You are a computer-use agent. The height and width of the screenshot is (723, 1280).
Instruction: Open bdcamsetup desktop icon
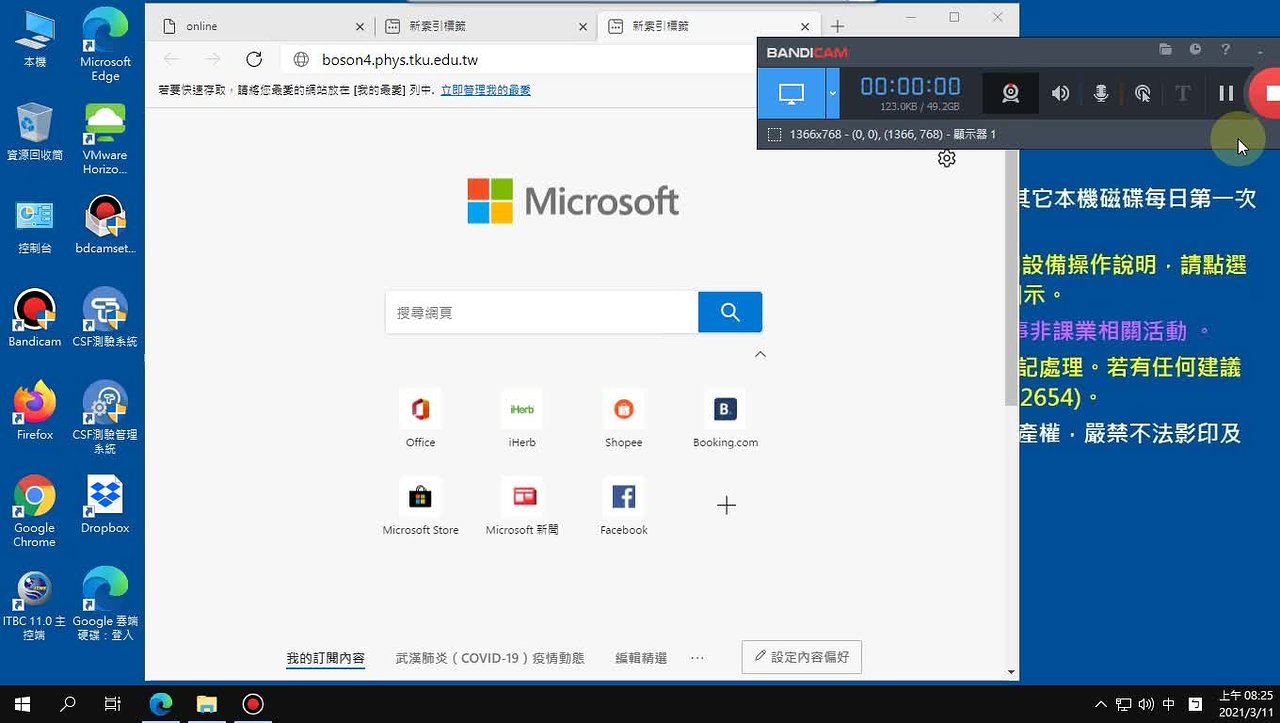tap(105, 226)
